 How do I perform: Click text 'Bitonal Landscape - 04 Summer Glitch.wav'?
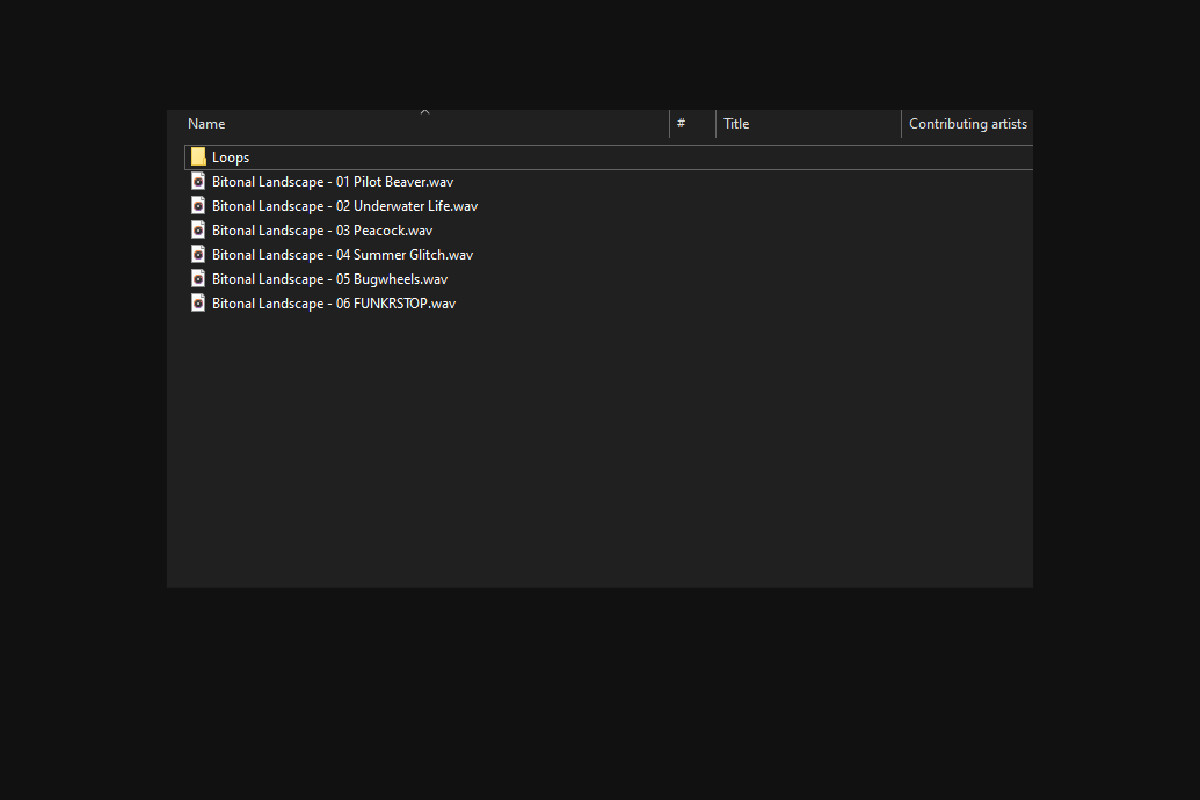342,255
